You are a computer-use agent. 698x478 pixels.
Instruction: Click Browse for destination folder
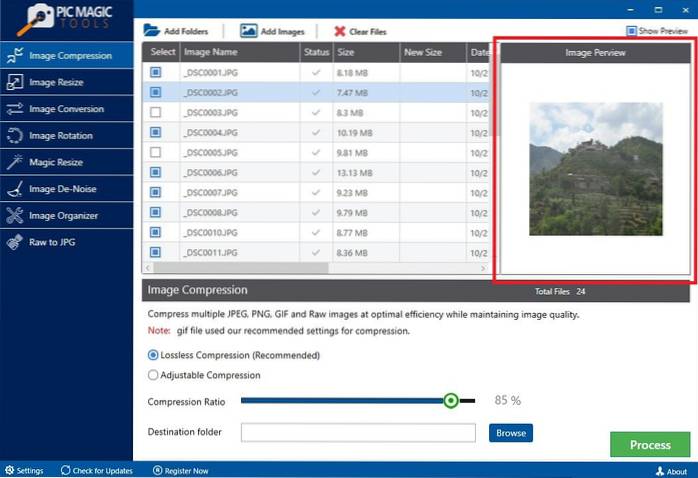click(x=510, y=432)
